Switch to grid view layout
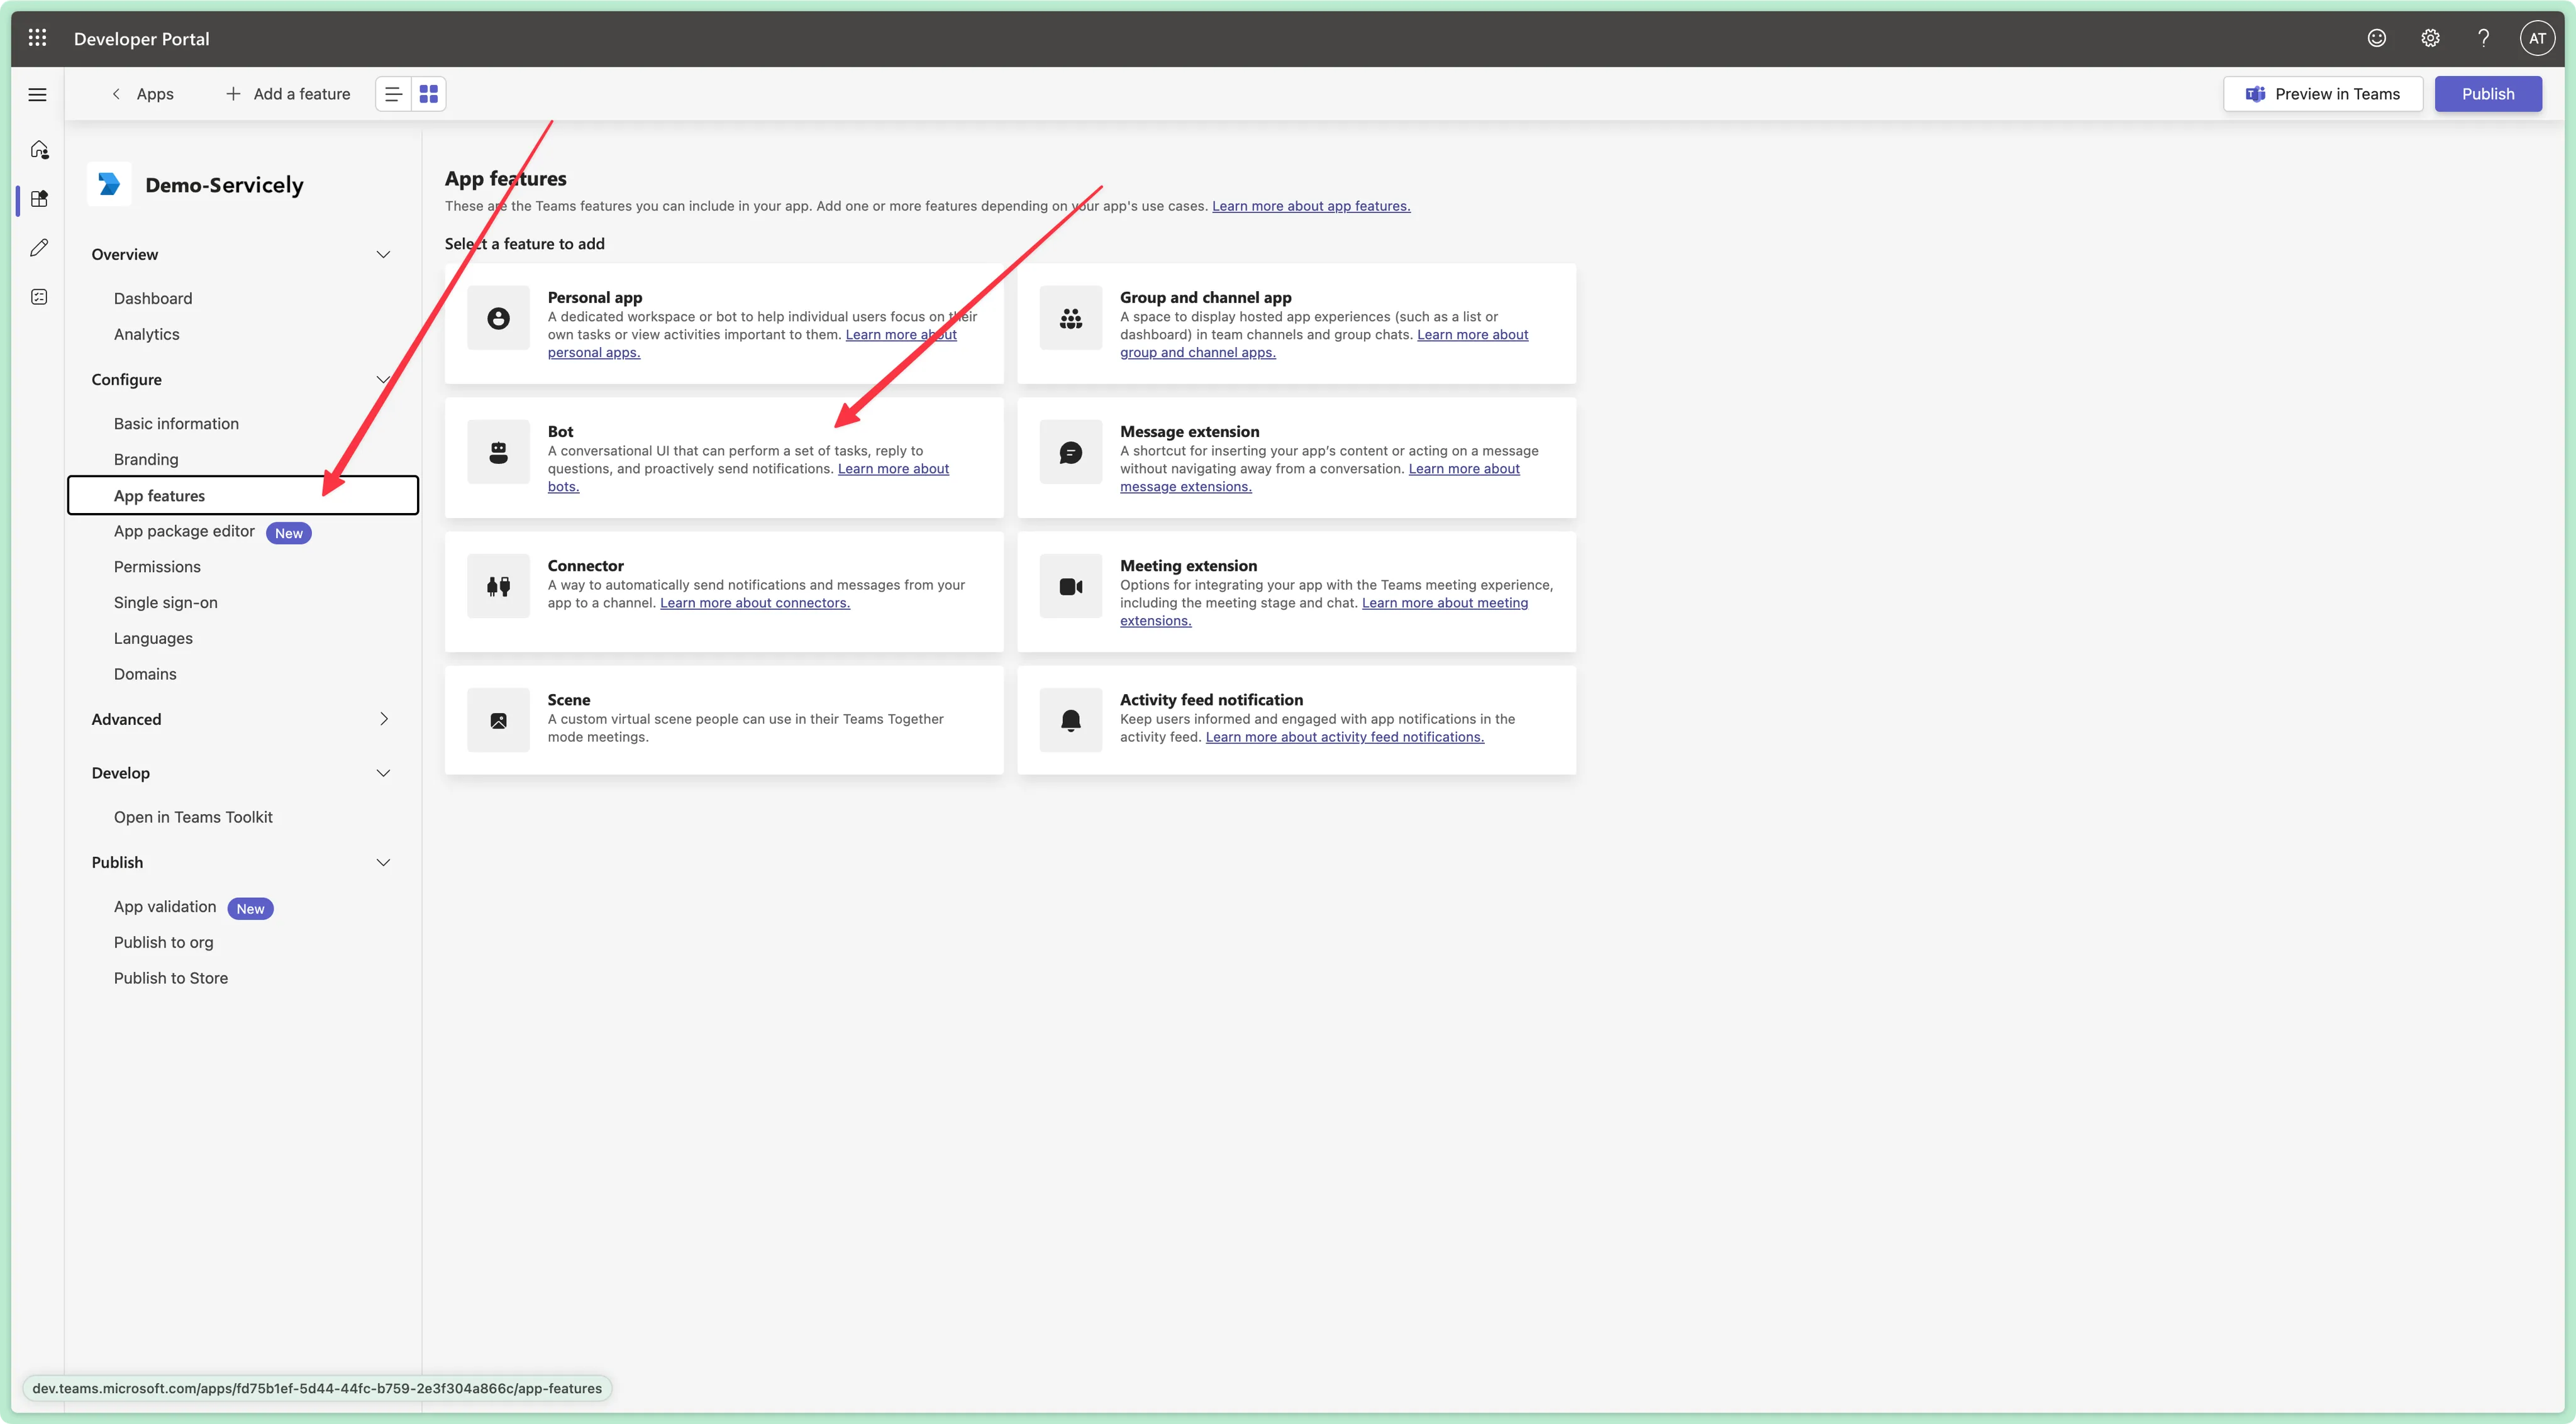The image size is (2576, 1424). [429, 94]
